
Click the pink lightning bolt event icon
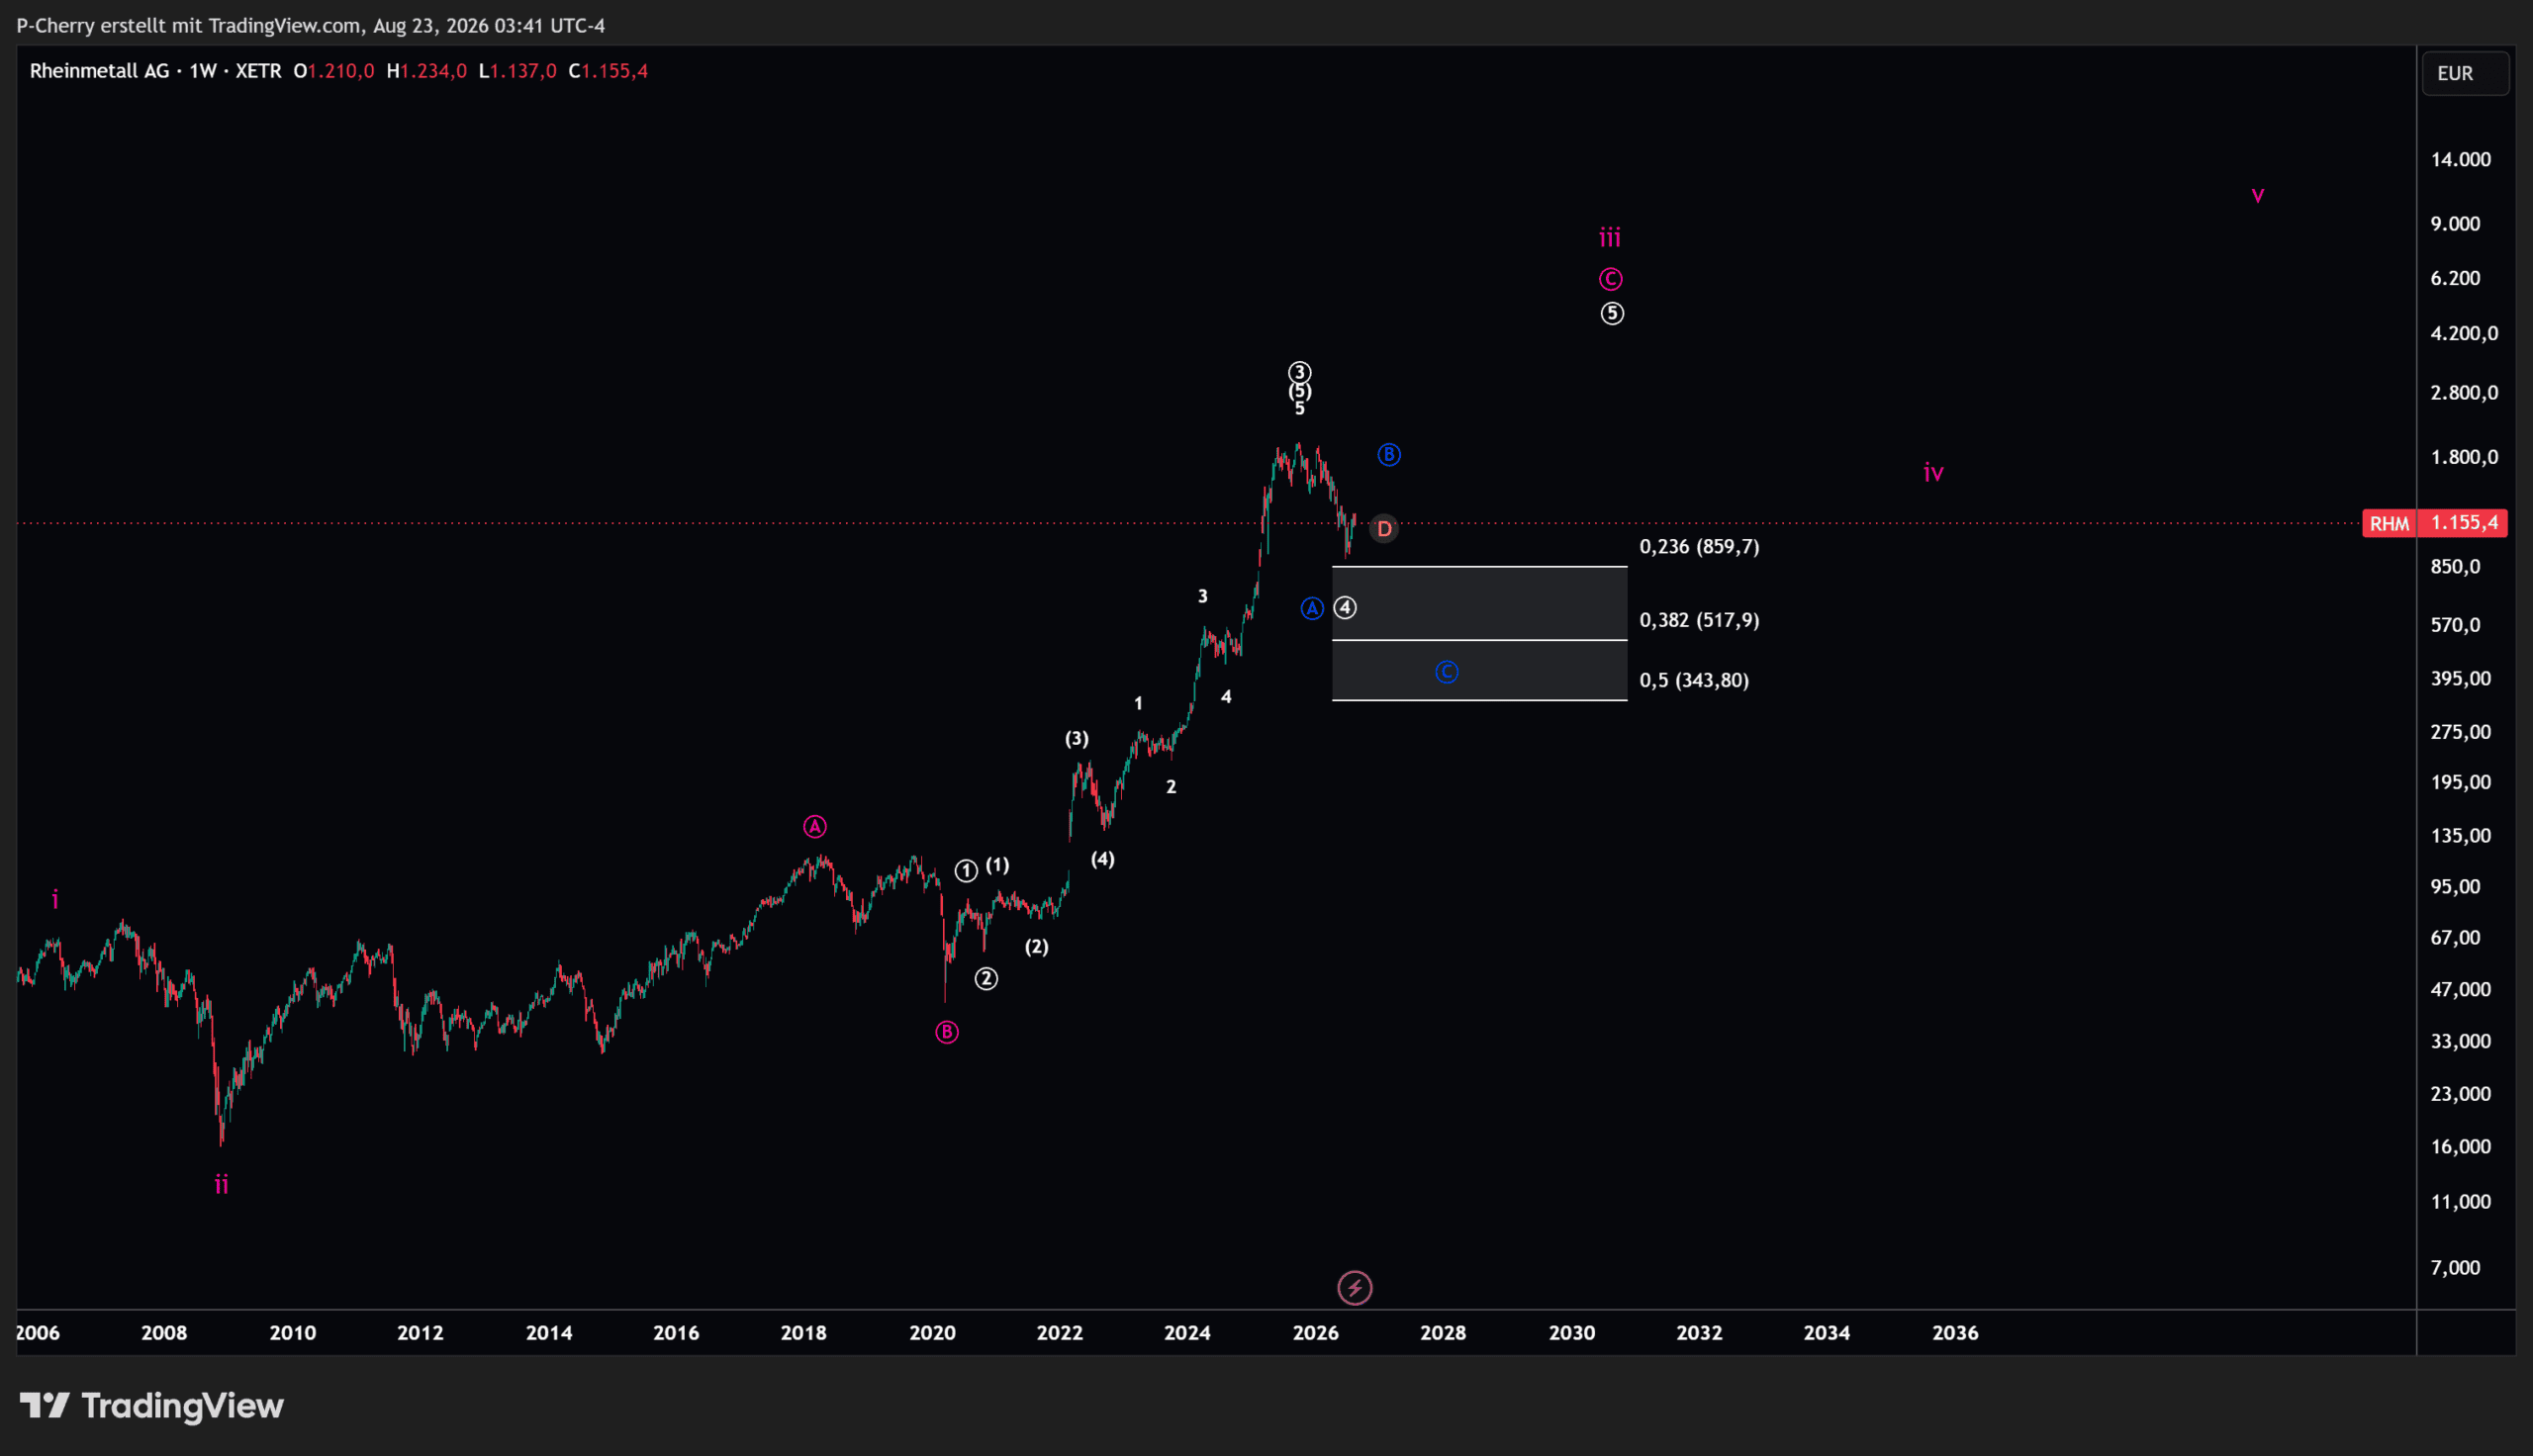(1355, 1288)
